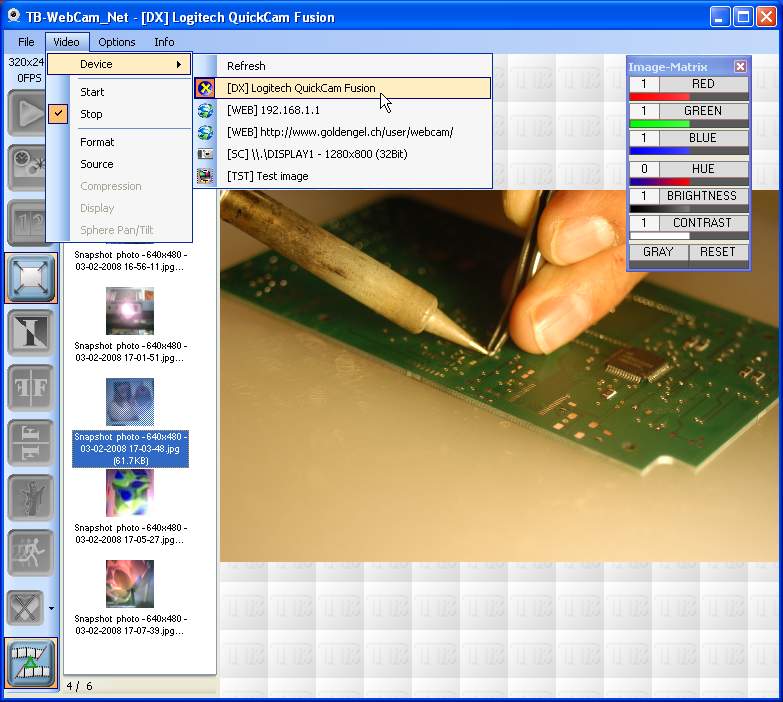783x702 pixels.
Task: Click the invert/negative image icon
Action: pos(31,333)
